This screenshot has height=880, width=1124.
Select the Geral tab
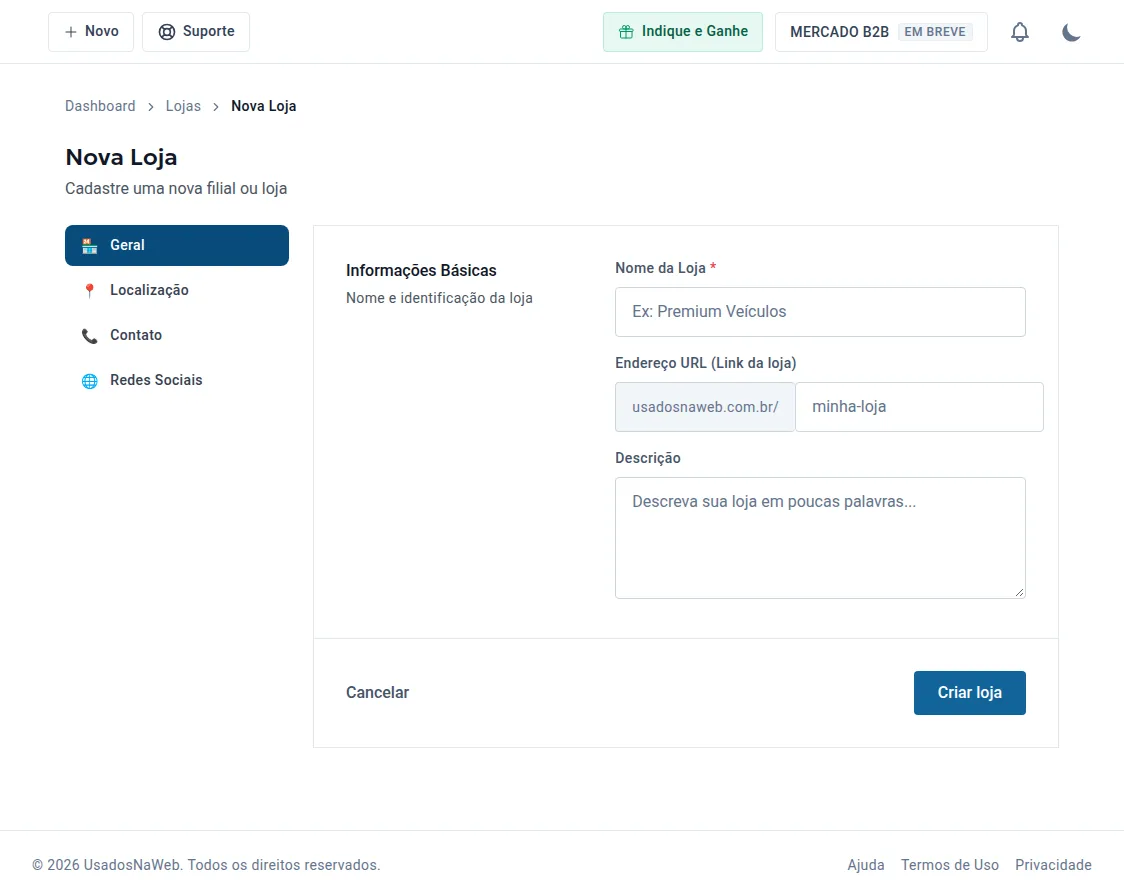tap(177, 245)
